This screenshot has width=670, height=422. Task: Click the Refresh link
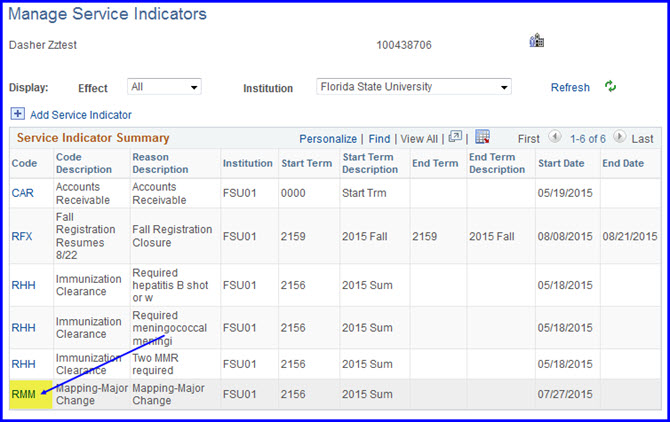click(570, 88)
